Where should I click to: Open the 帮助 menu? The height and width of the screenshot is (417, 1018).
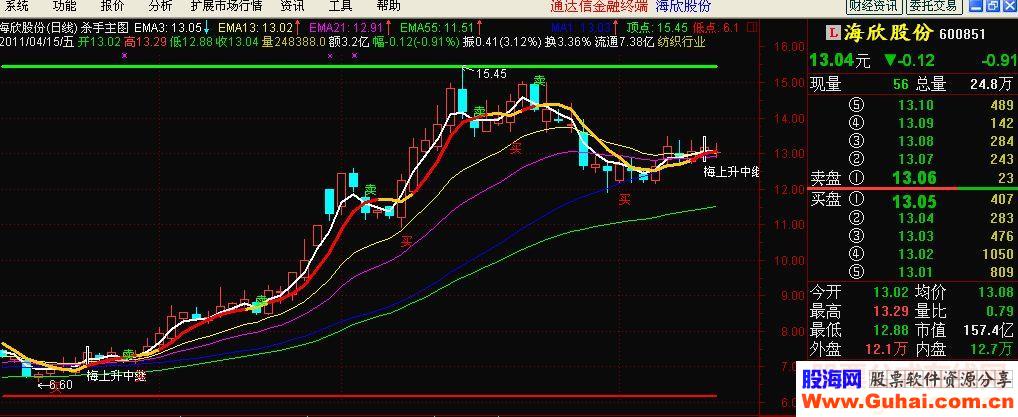click(x=388, y=6)
